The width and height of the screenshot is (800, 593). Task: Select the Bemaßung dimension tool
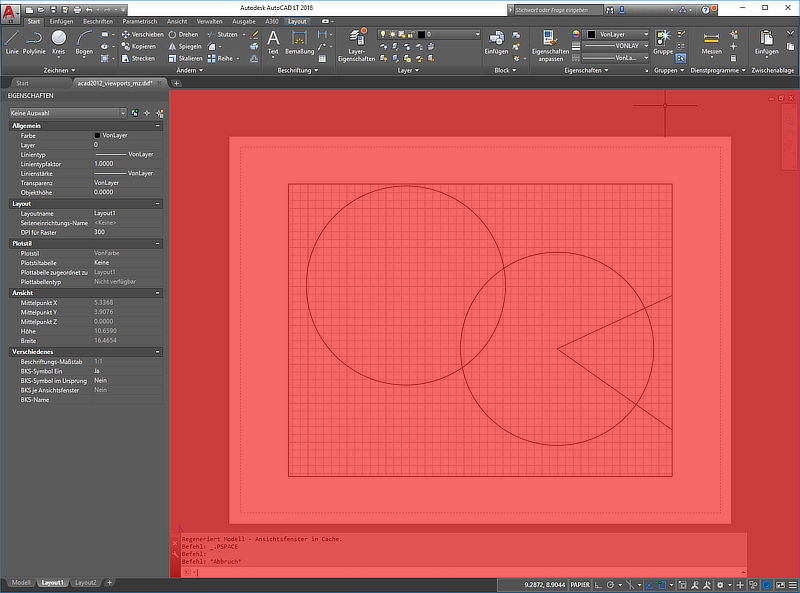tap(299, 42)
